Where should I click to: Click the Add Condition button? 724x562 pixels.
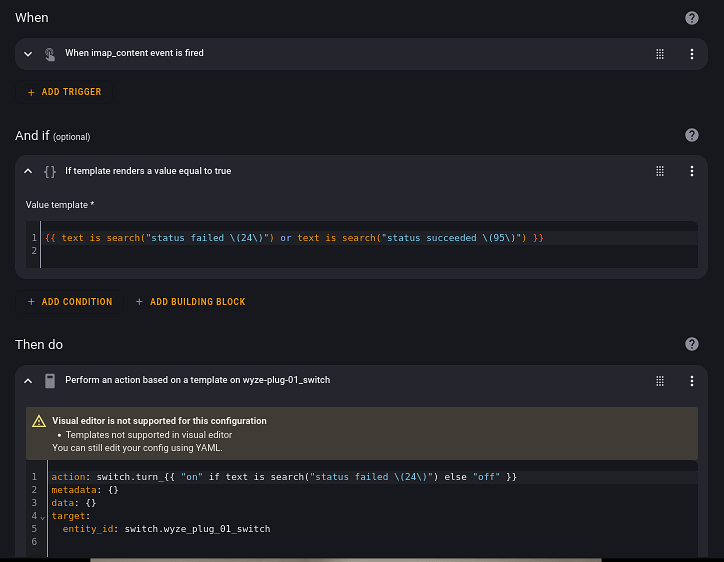(70, 302)
